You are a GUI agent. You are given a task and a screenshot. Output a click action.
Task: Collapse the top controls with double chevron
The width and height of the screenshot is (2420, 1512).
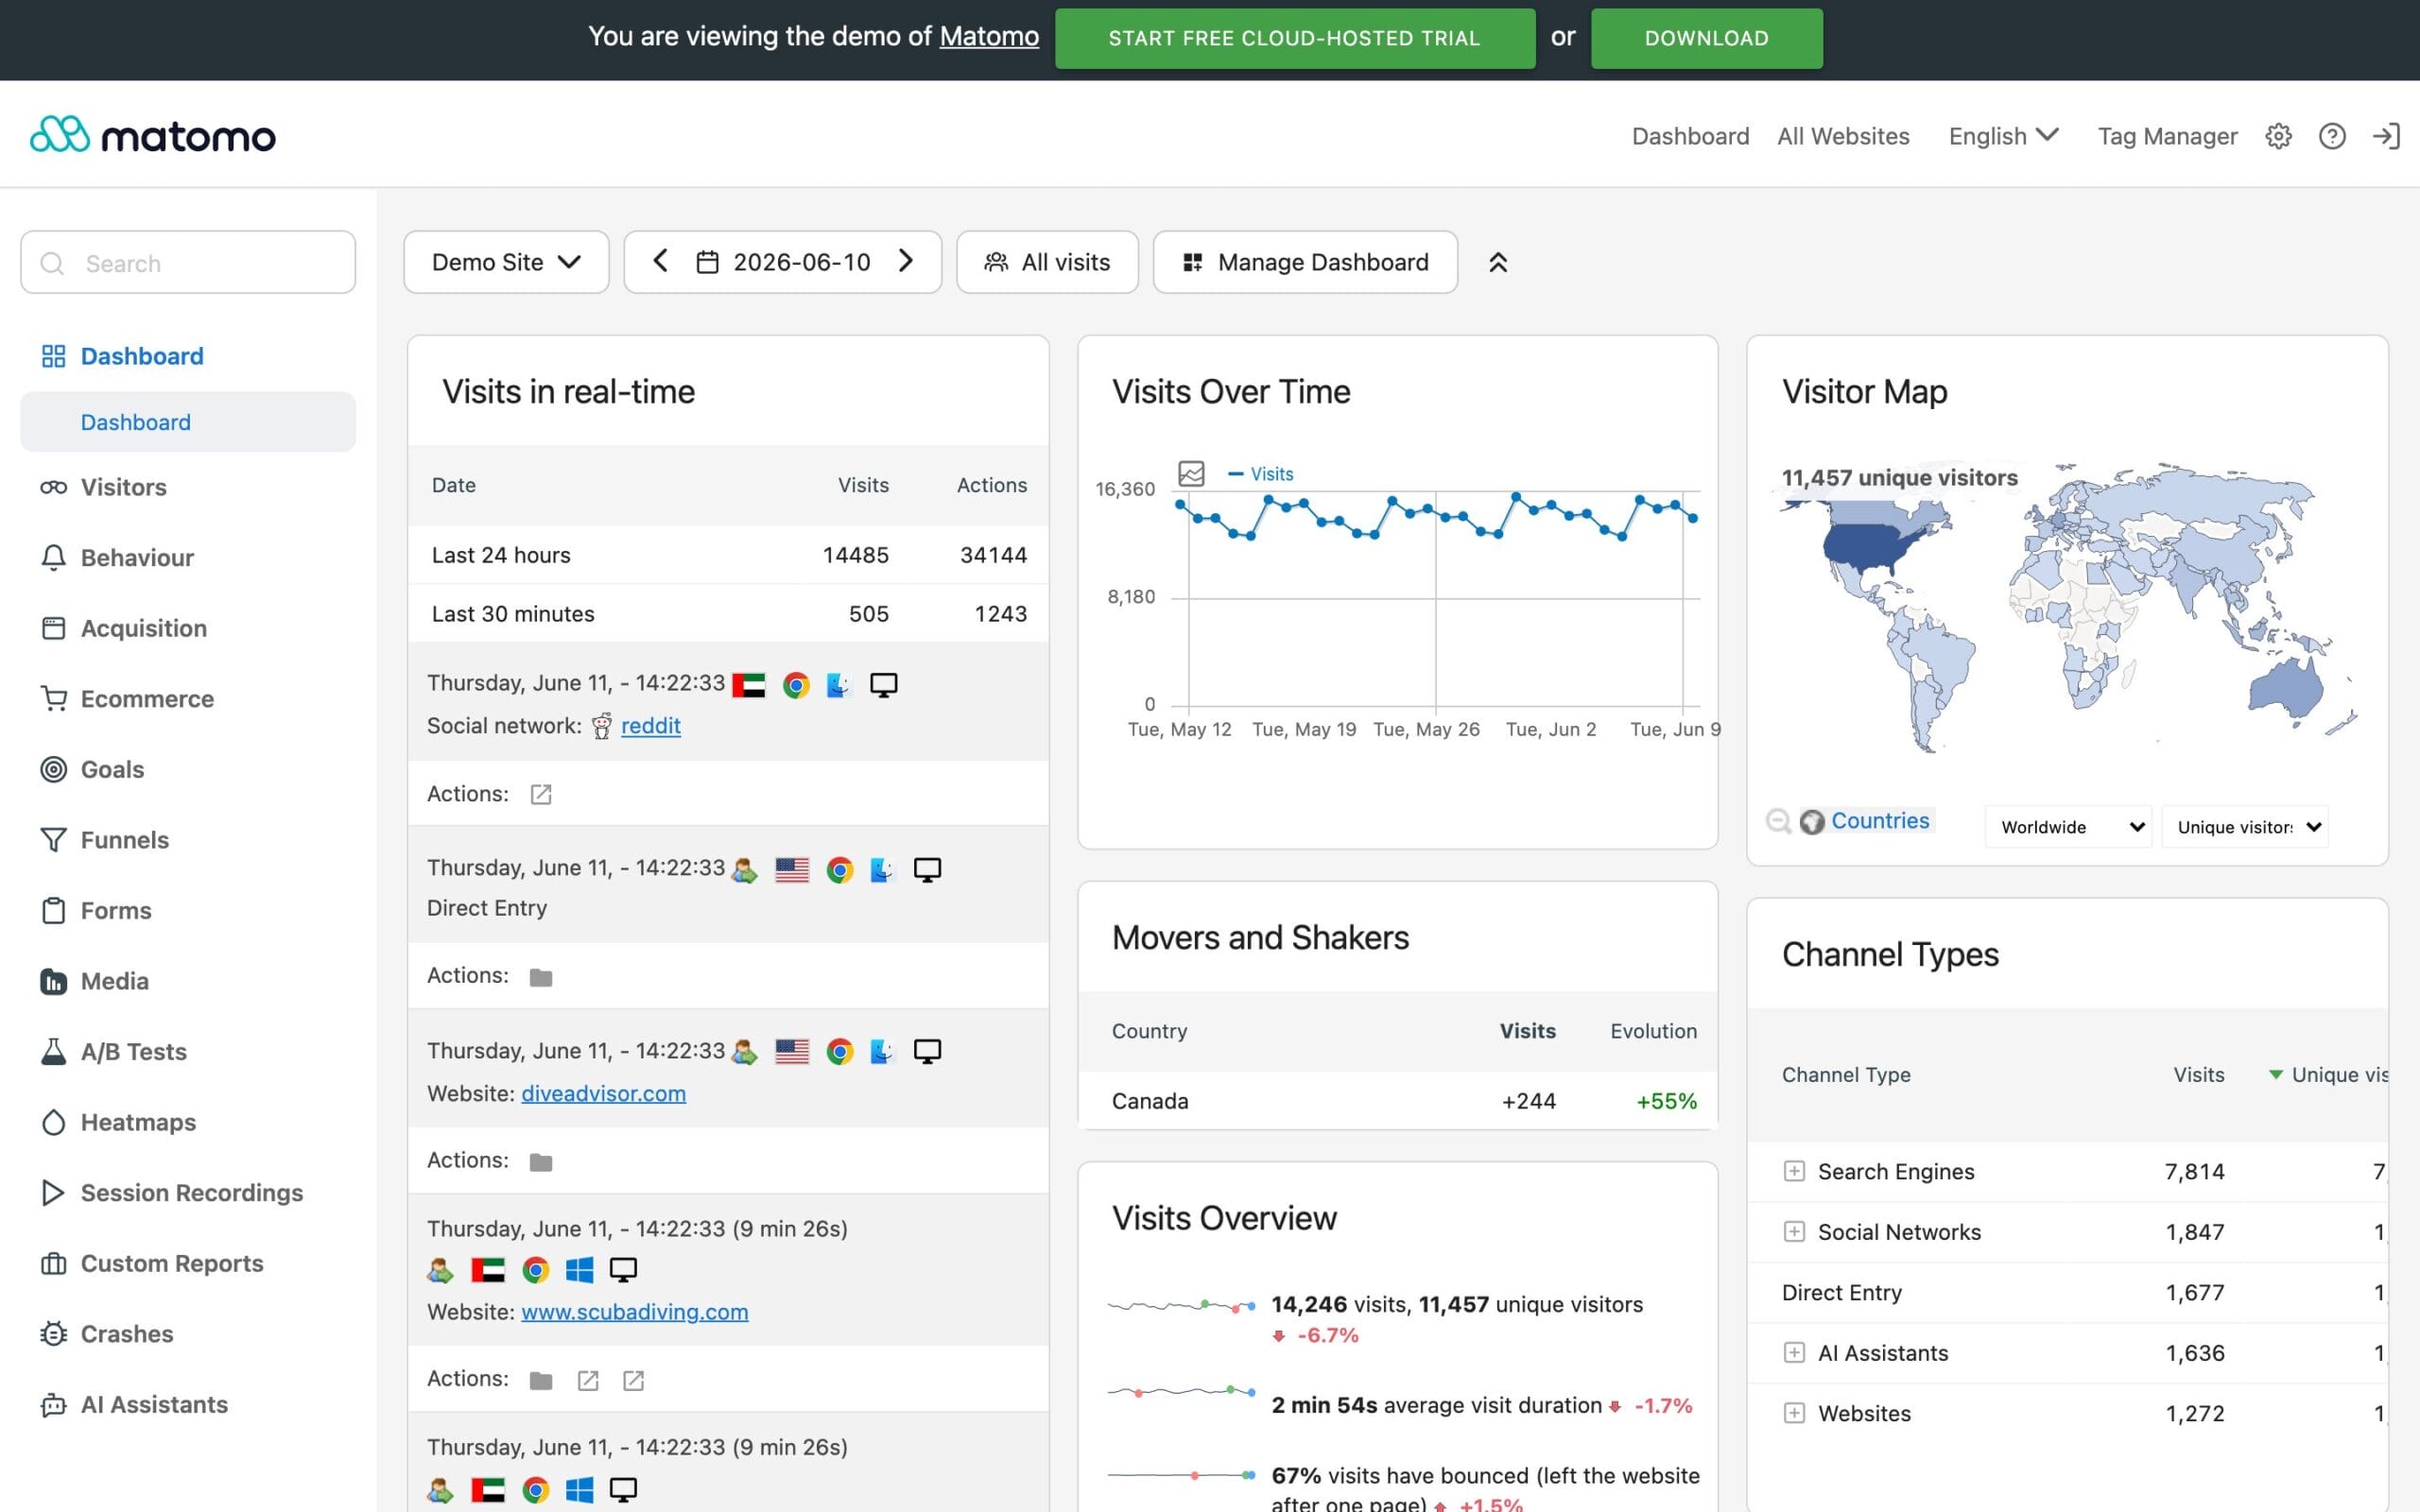(x=1497, y=262)
